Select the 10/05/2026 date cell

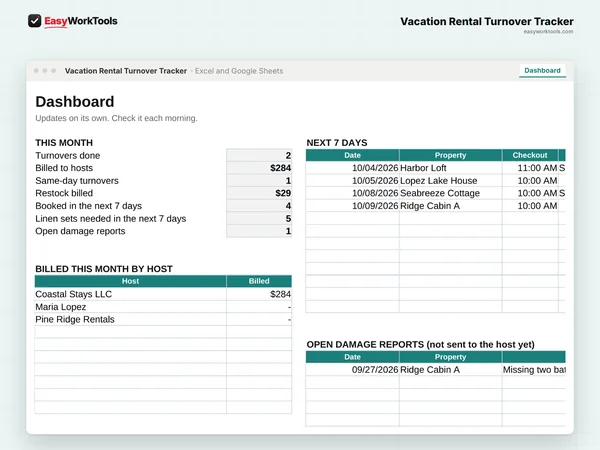352,181
